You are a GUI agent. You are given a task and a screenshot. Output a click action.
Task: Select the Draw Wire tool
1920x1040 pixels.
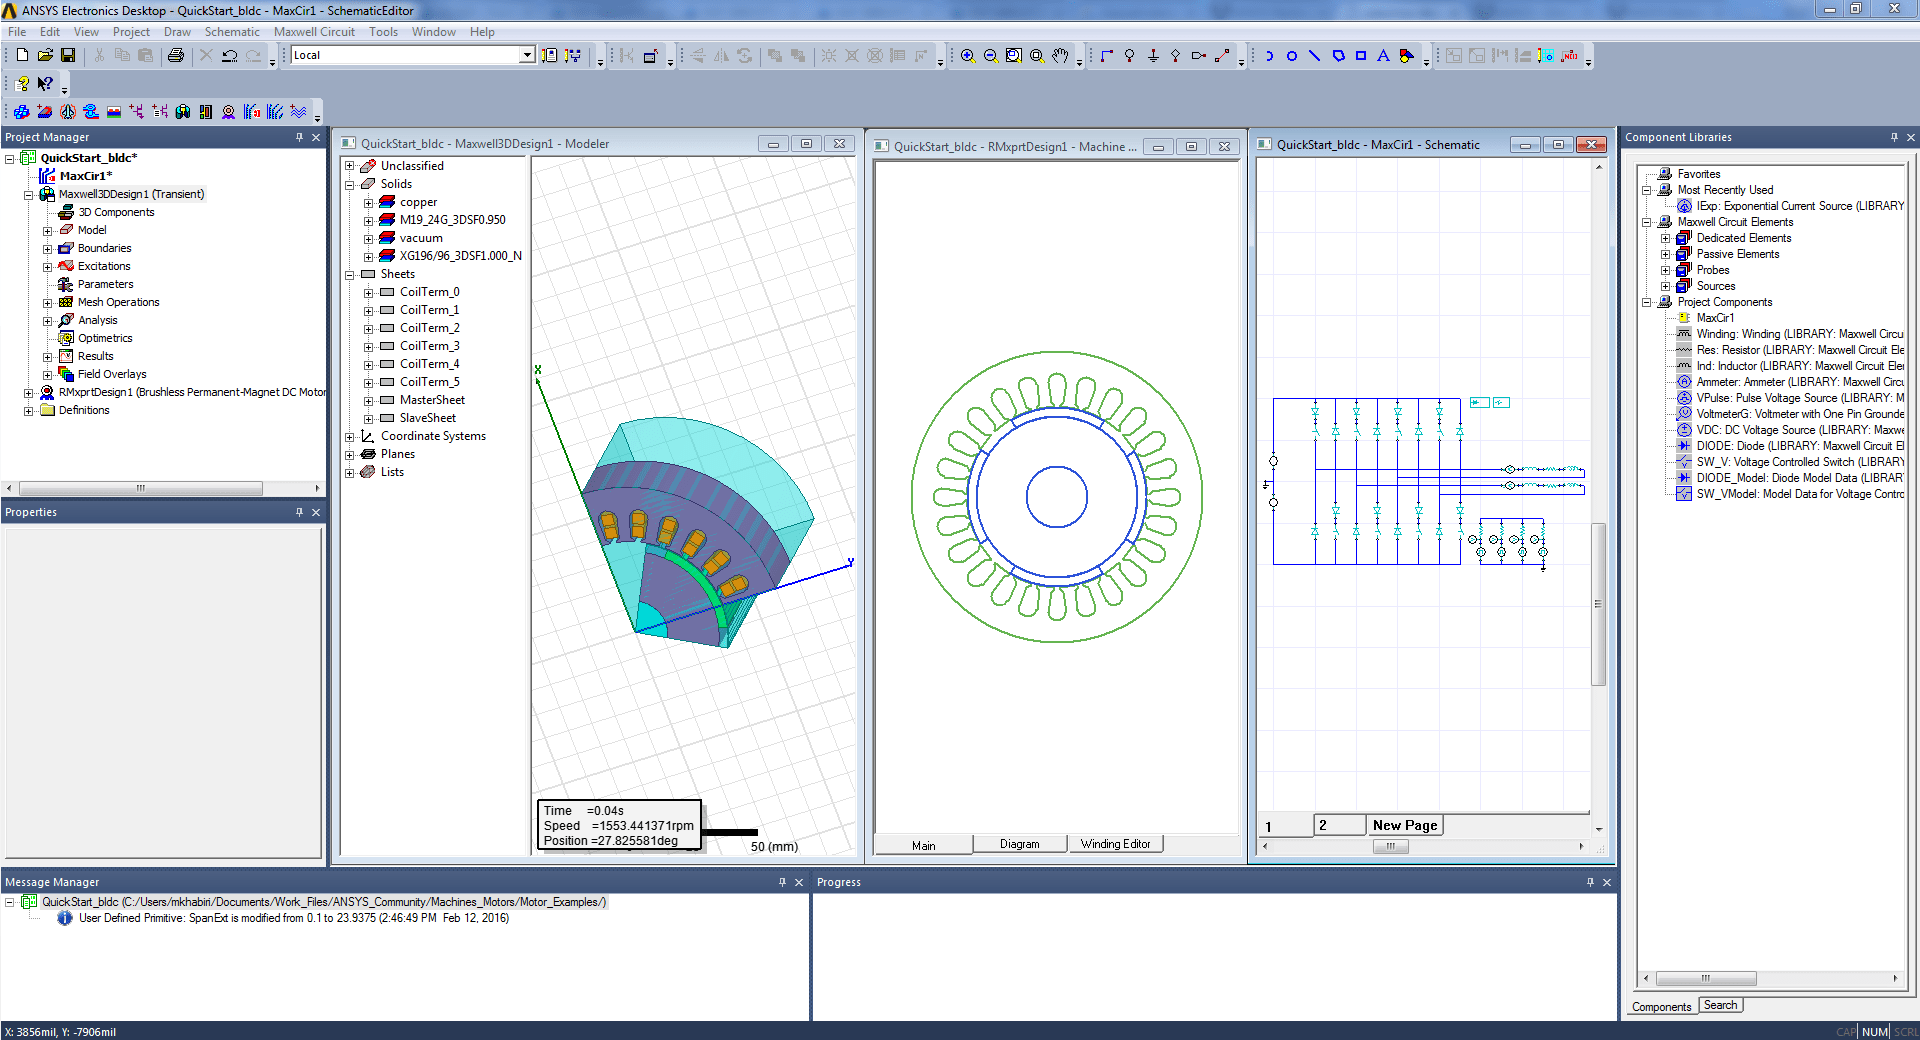click(1107, 56)
